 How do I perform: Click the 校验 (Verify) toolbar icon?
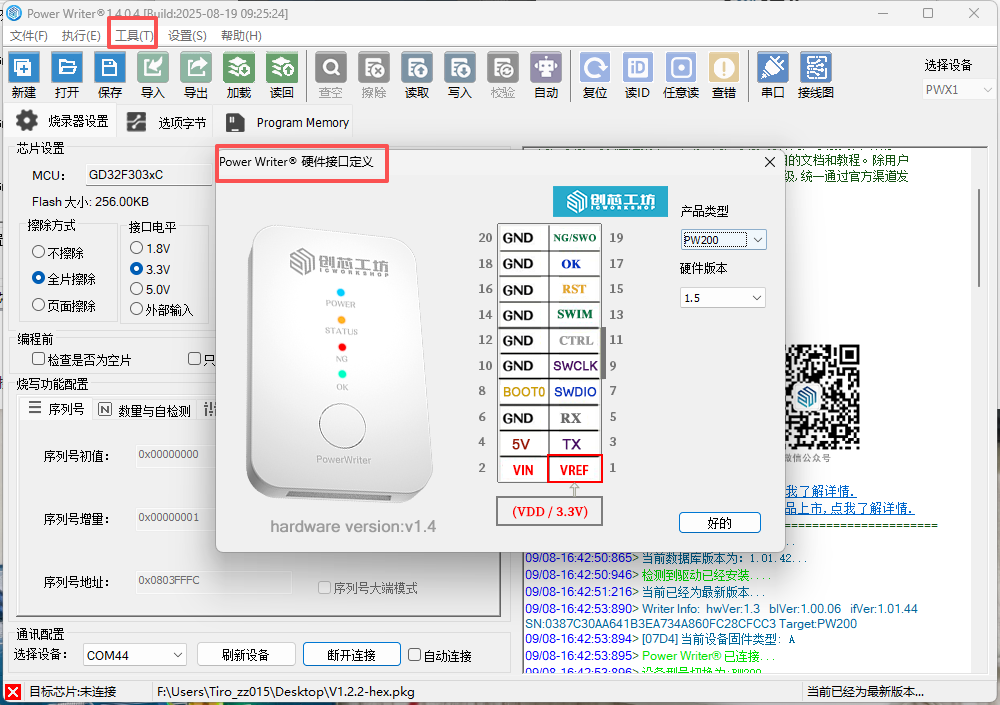pos(503,68)
